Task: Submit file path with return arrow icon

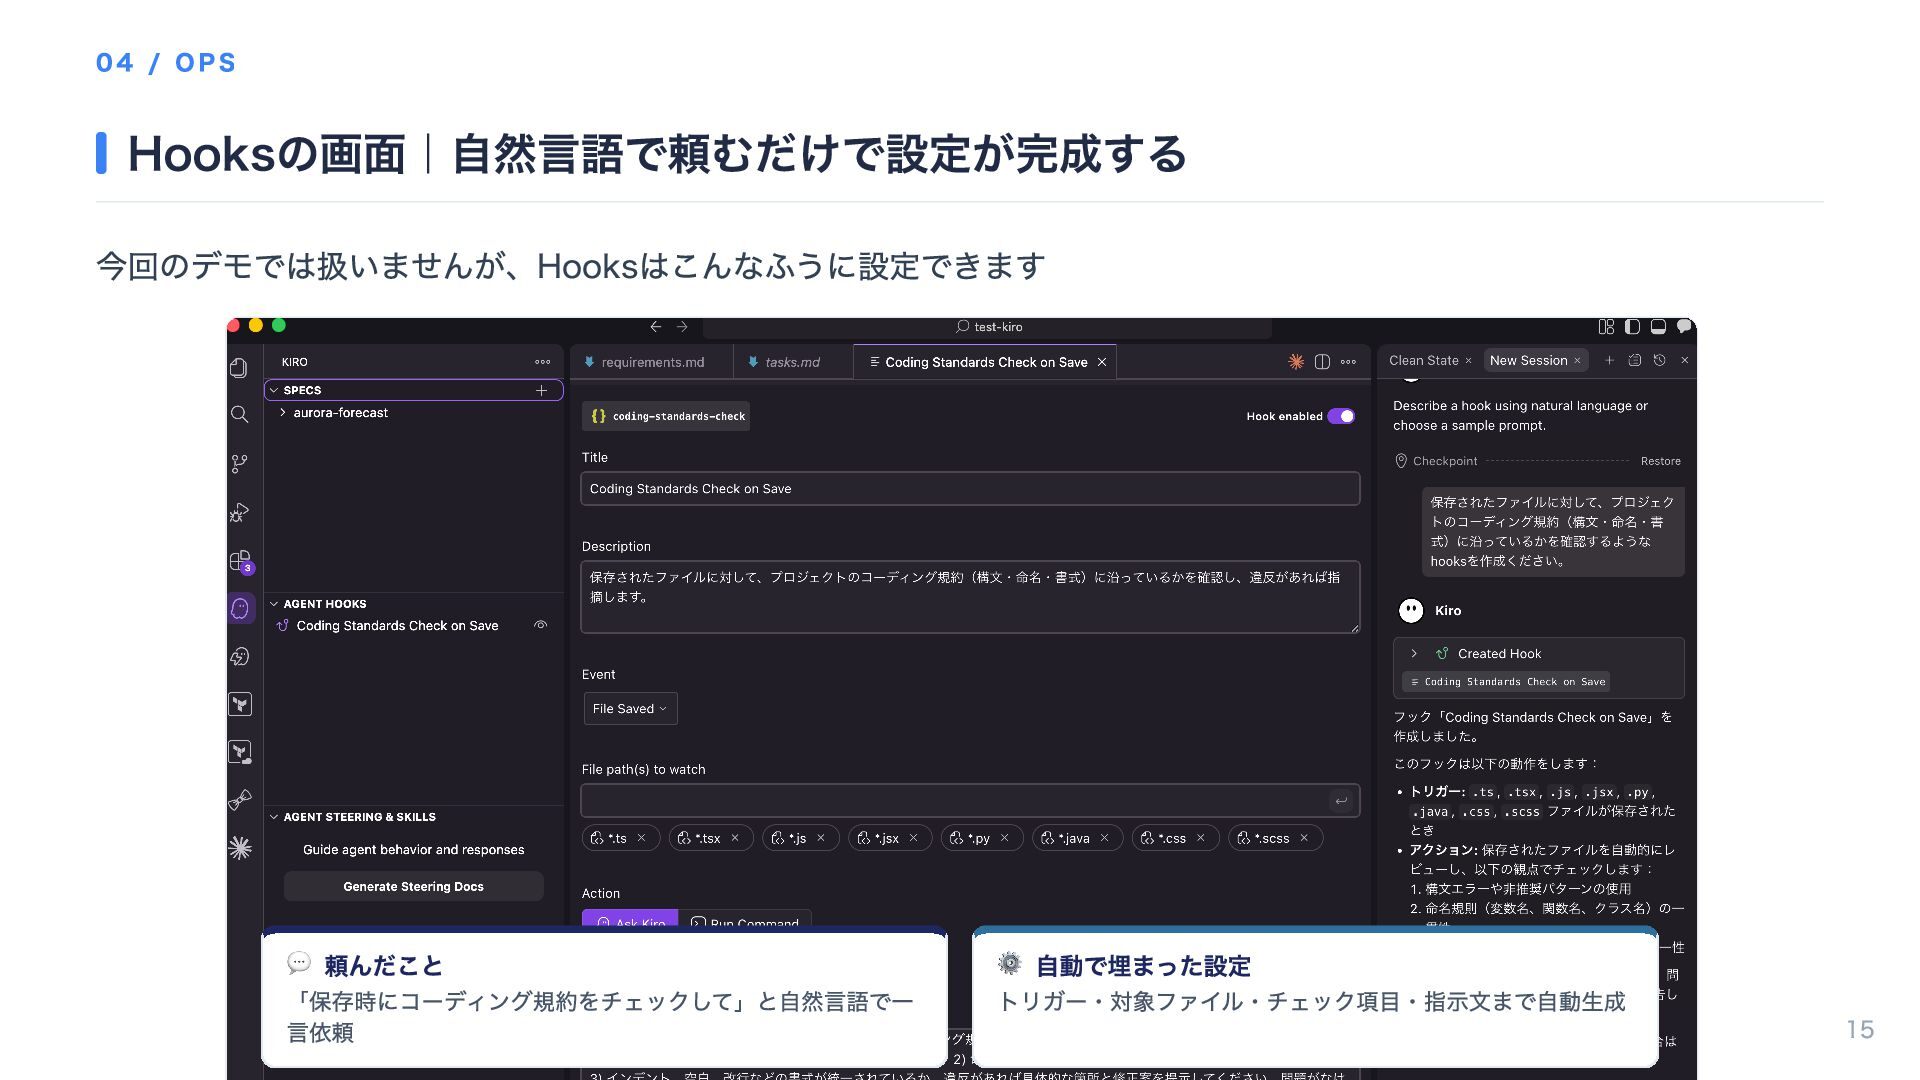Action: pos(1341,801)
